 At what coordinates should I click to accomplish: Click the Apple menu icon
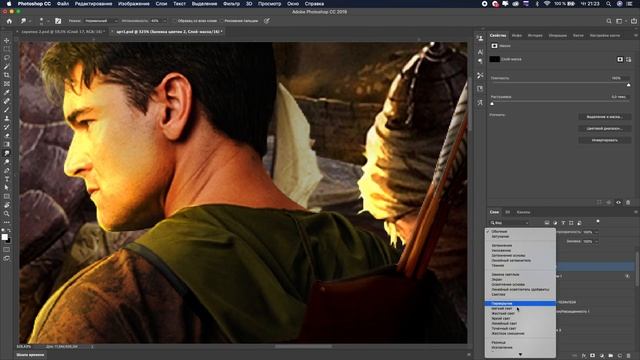[9, 4]
